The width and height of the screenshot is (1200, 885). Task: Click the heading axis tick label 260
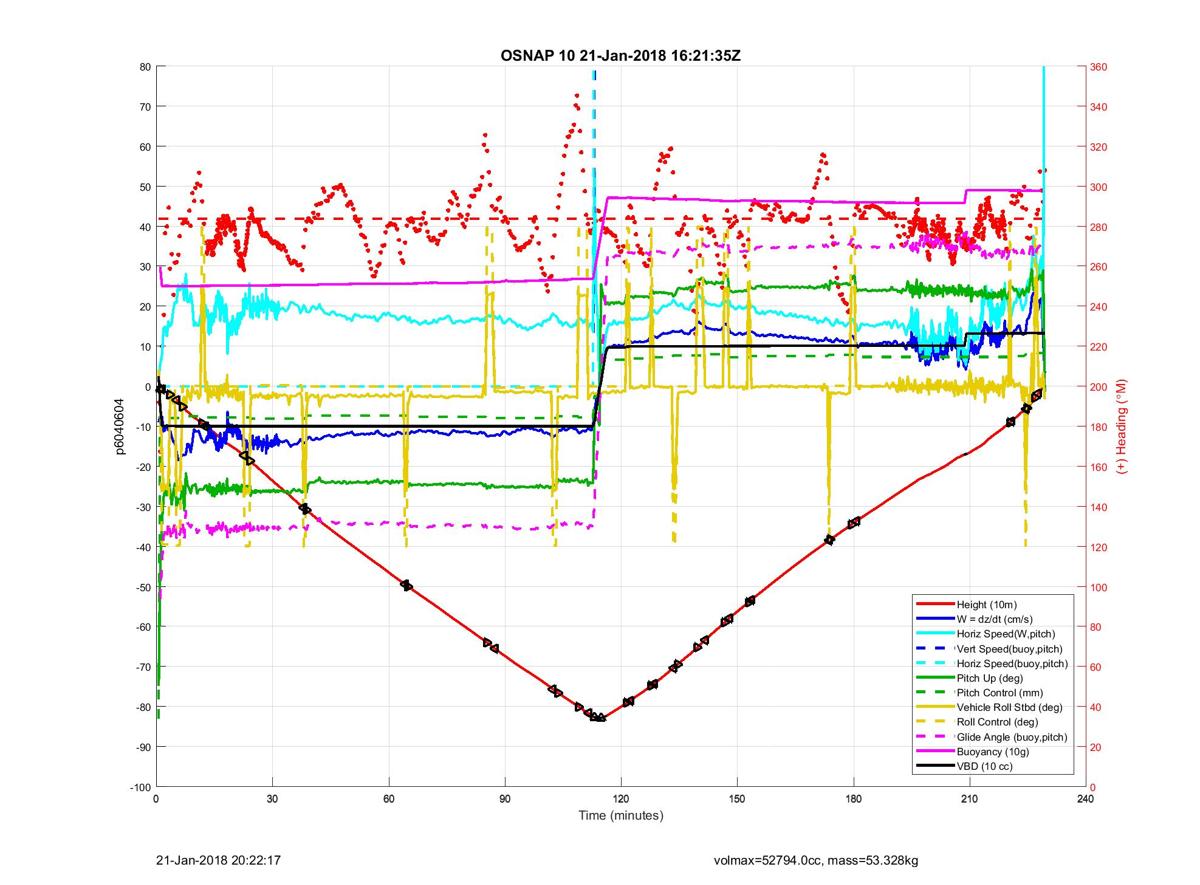point(1099,267)
